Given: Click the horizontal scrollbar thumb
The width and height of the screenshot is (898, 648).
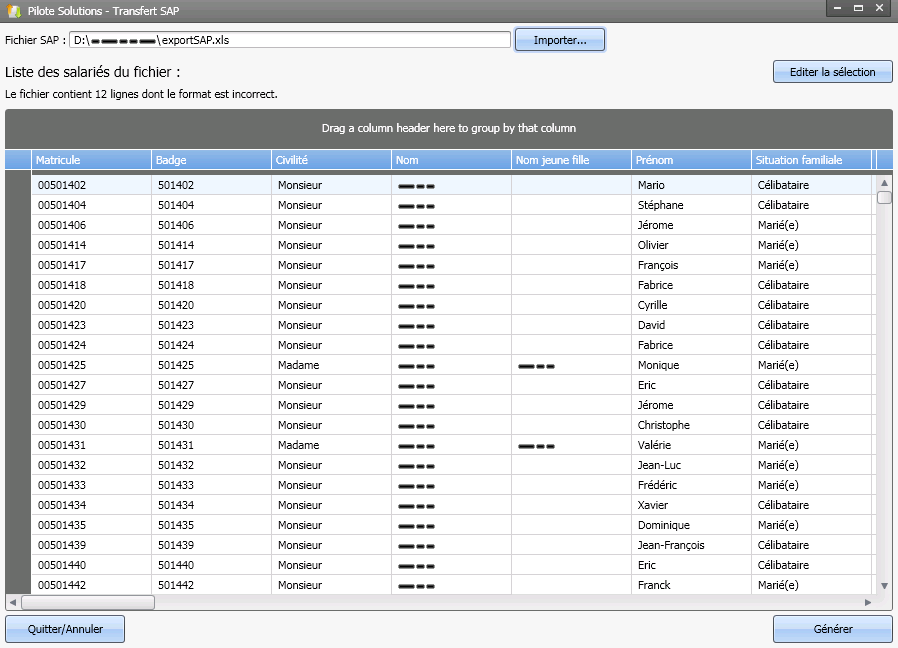Looking at the screenshot, I should click(x=87, y=603).
